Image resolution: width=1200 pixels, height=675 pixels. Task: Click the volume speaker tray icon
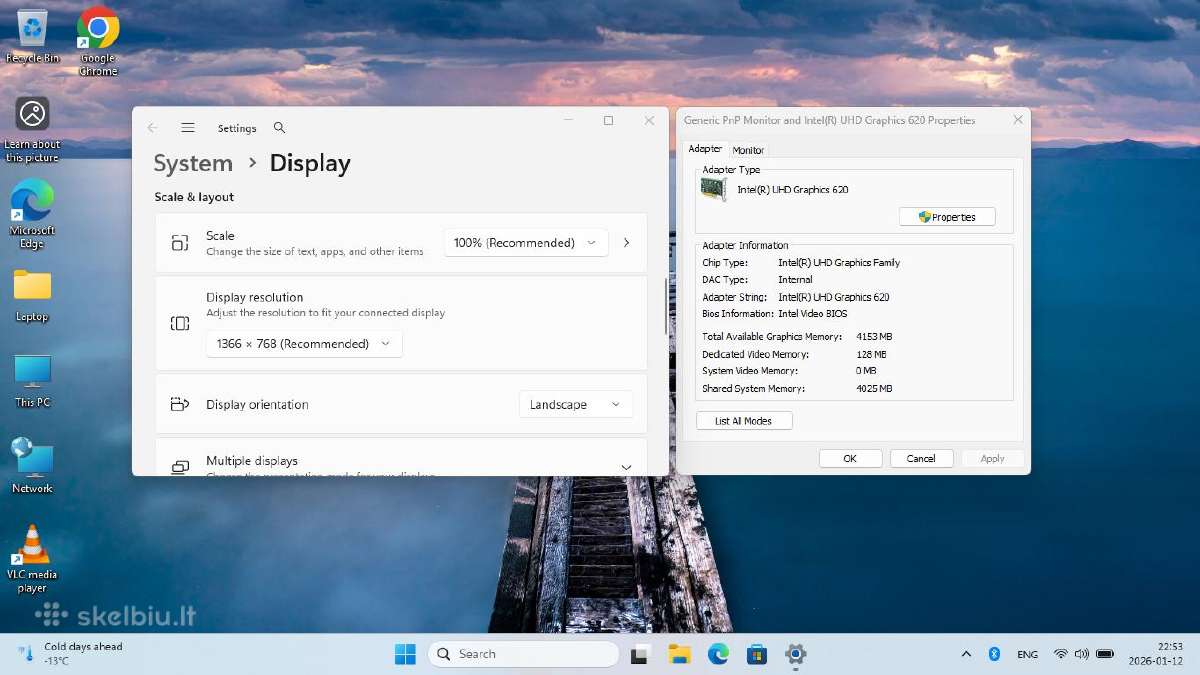pos(1081,654)
